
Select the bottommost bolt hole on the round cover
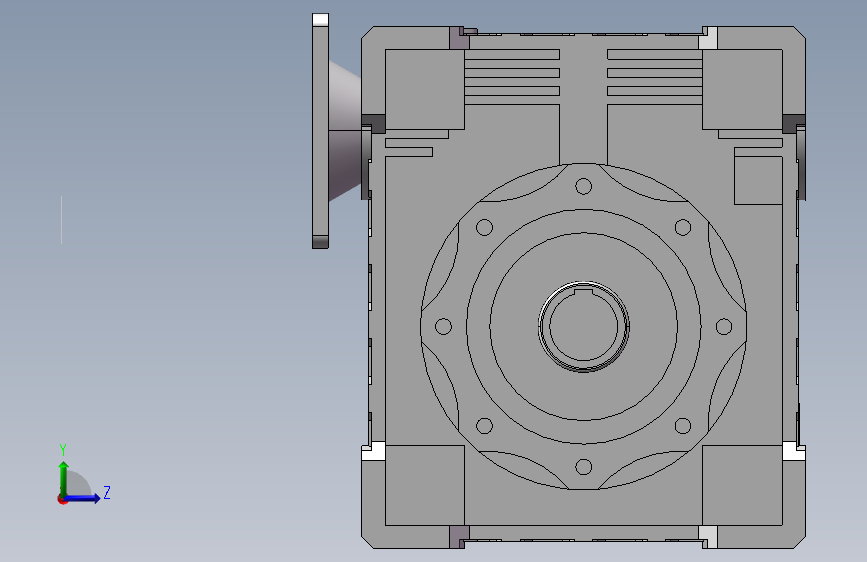click(583, 467)
